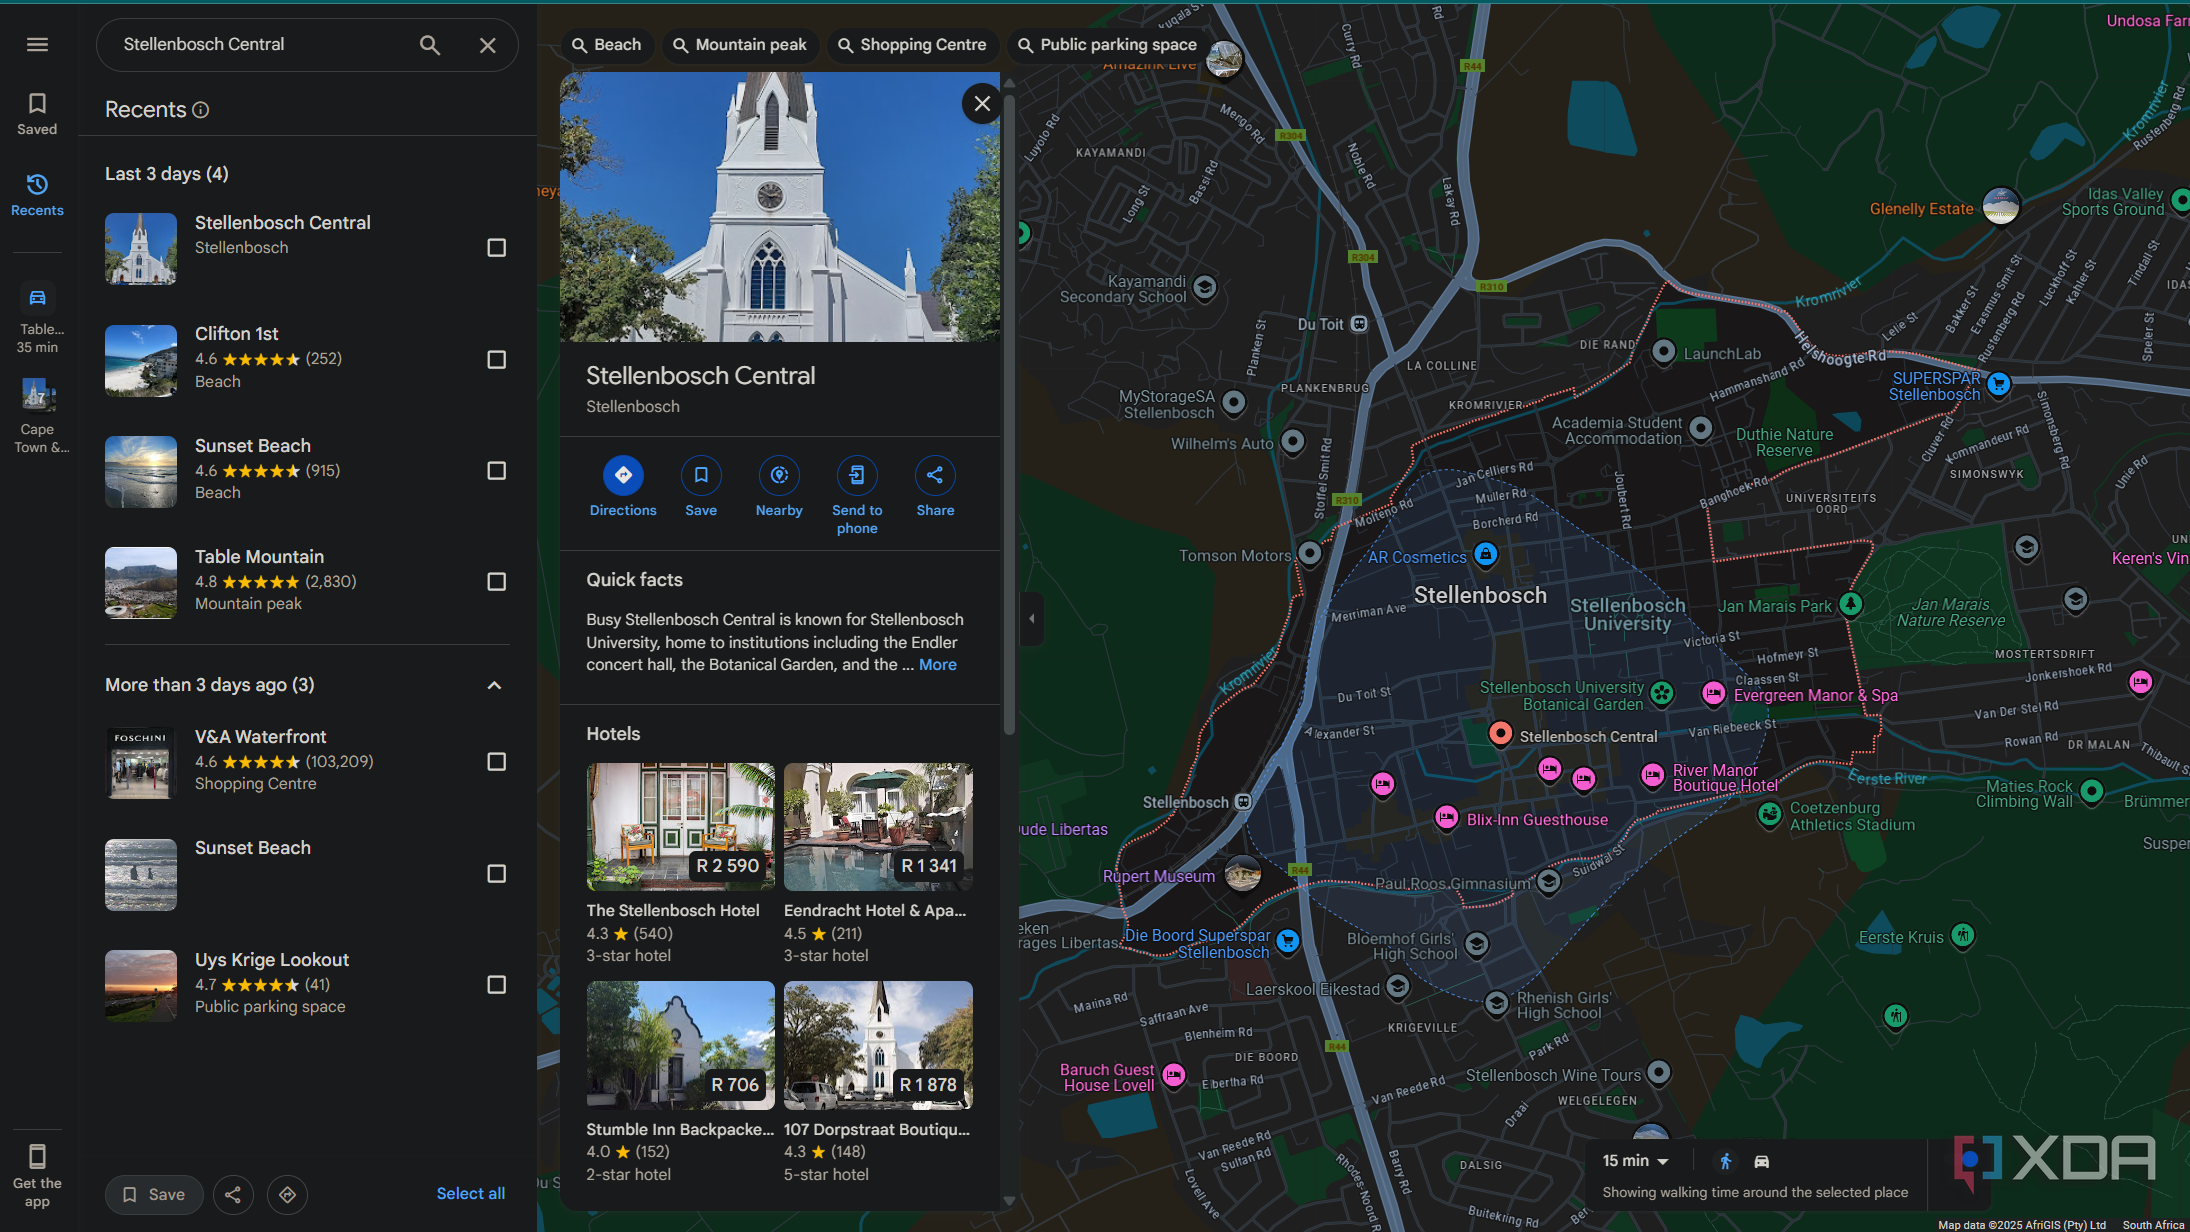Click Stellenbosch University Botanical Garden marker
Image resolution: width=2190 pixels, height=1232 pixels.
point(1661,692)
